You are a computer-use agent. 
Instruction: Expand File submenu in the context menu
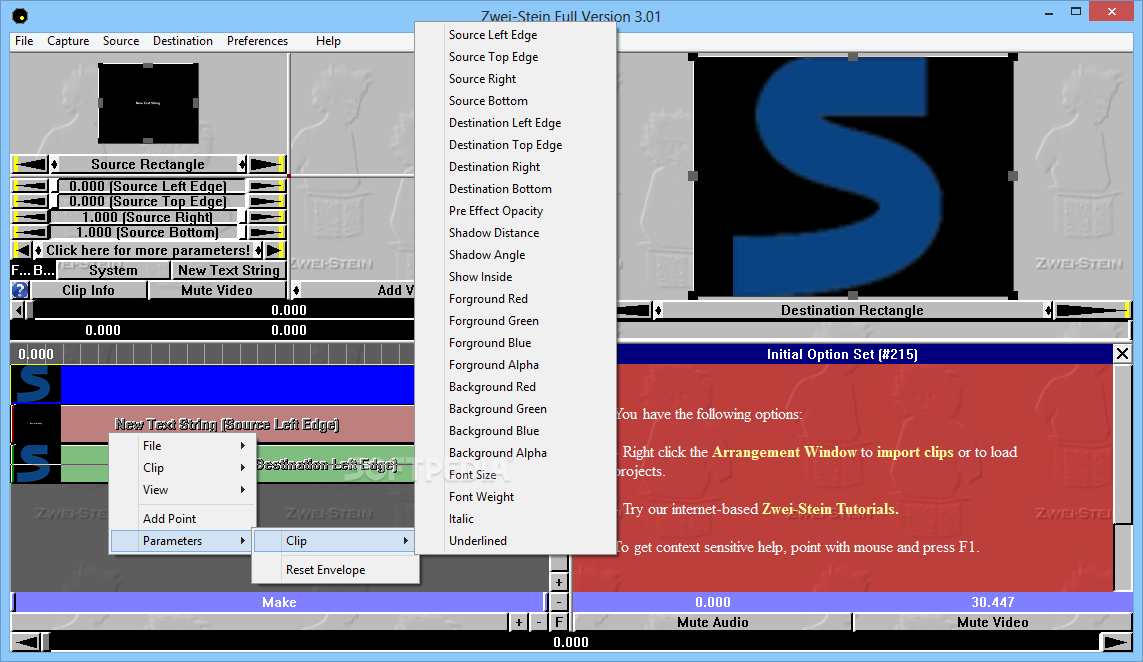[182, 445]
